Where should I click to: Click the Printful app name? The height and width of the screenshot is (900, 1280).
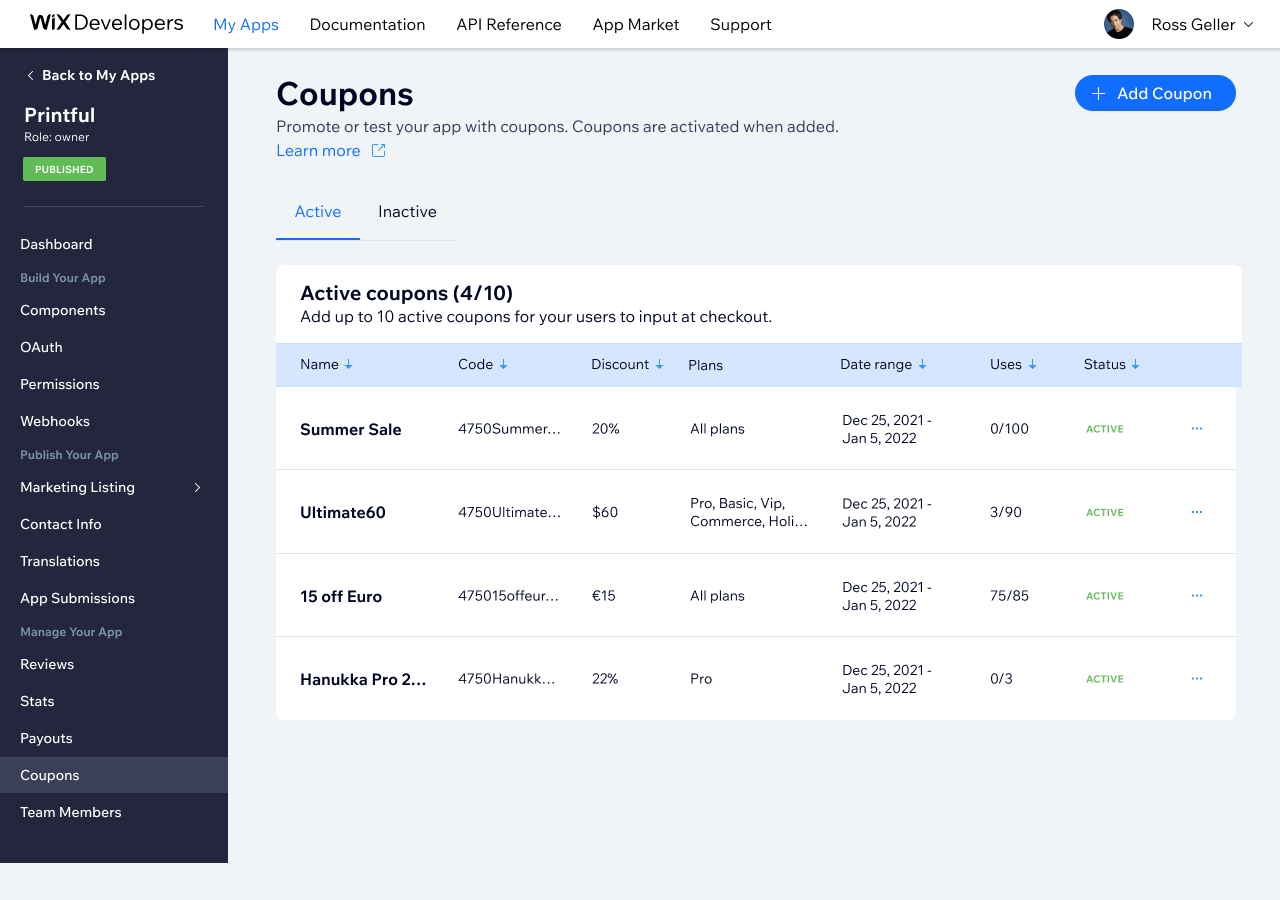pyautogui.click(x=60, y=115)
